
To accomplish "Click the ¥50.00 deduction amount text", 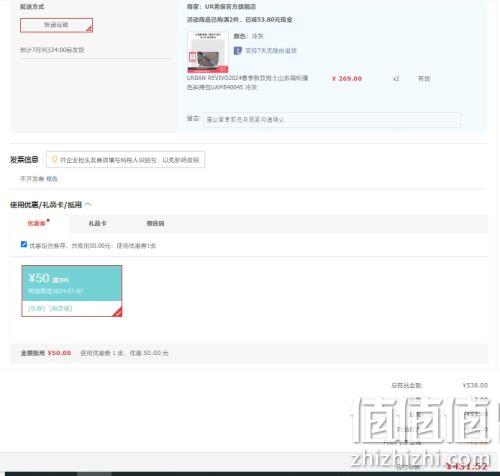I will coord(59,353).
